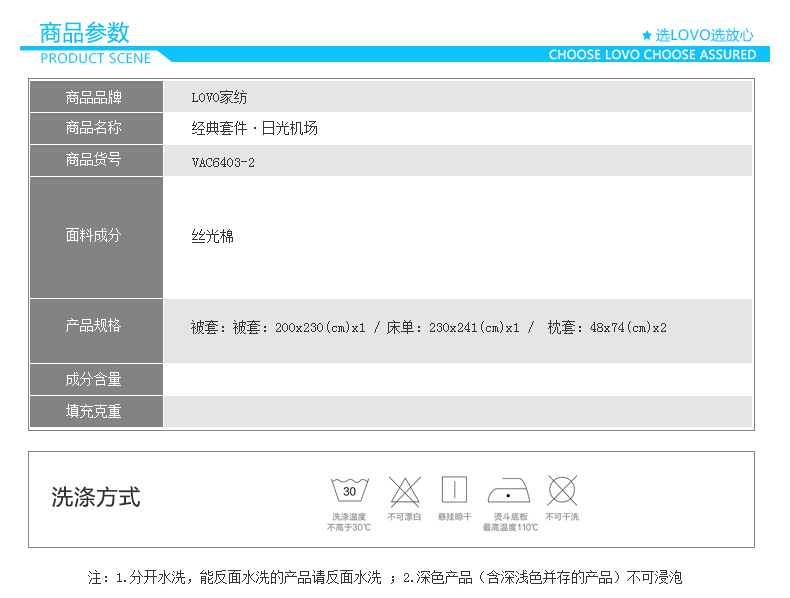Screen dimensions: 790x598
Task: Click the 面料成分 row label
Action: point(96,237)
